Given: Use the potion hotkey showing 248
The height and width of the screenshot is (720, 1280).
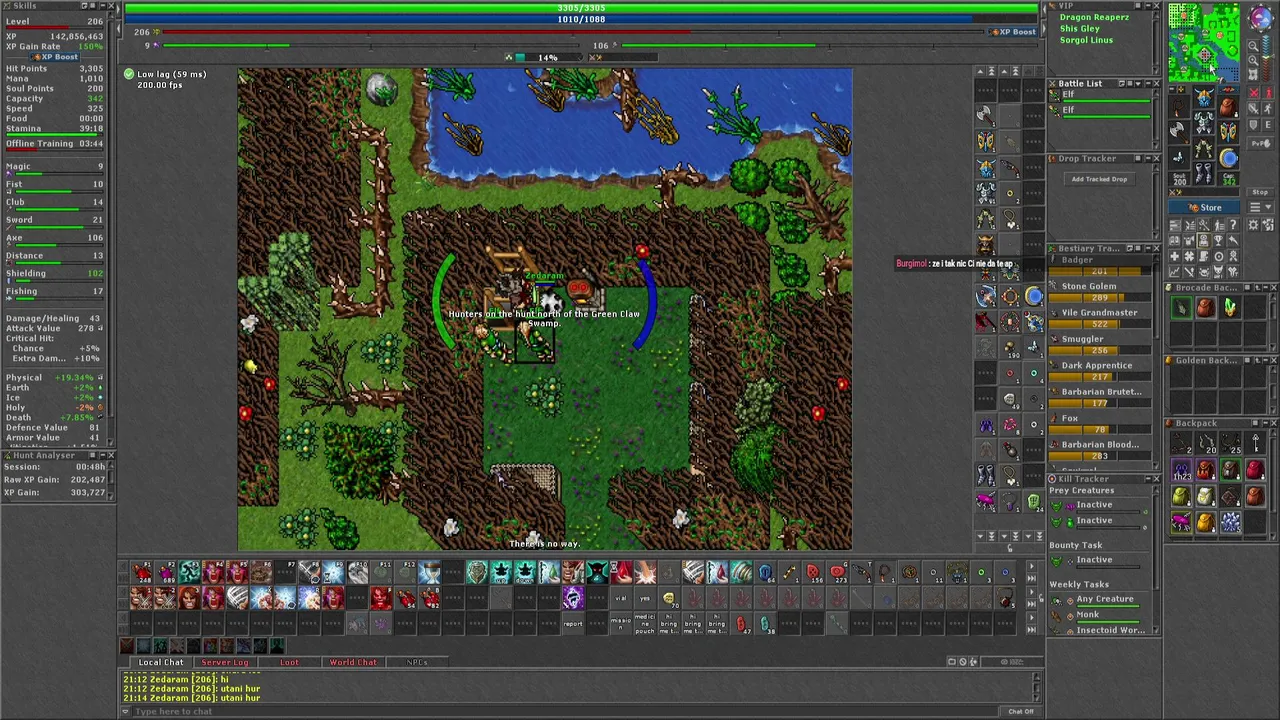Looking at the screenshot, I should point(141,572).
